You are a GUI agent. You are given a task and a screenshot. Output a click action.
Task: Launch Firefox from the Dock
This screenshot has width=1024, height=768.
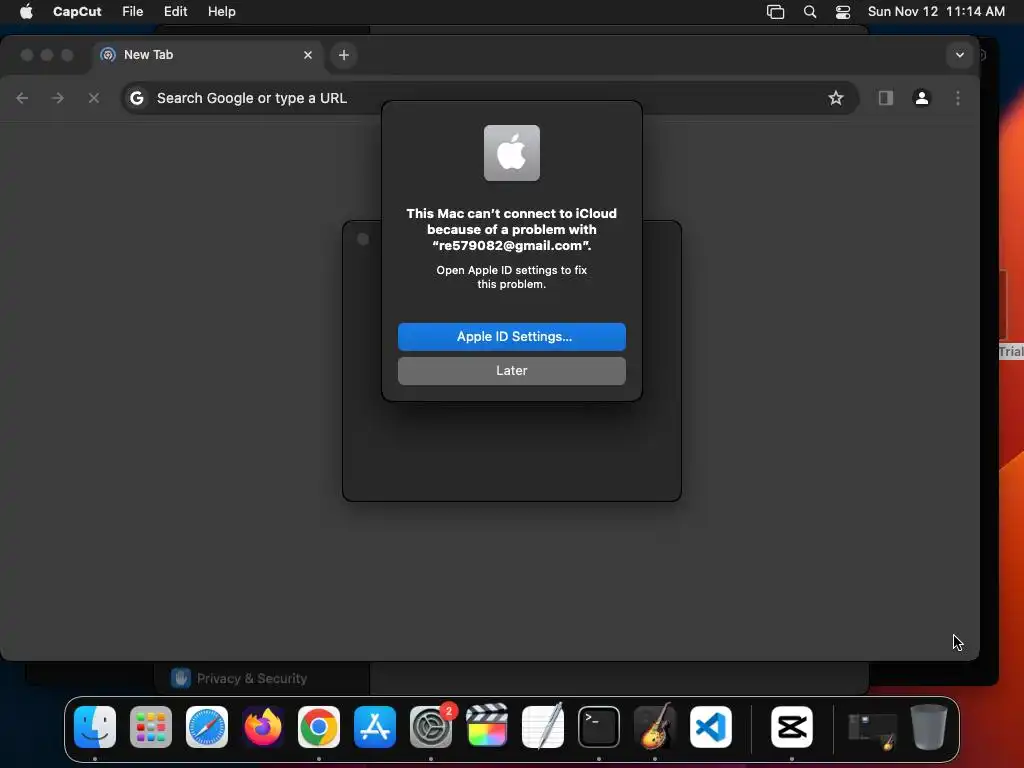tap(263, 727)
